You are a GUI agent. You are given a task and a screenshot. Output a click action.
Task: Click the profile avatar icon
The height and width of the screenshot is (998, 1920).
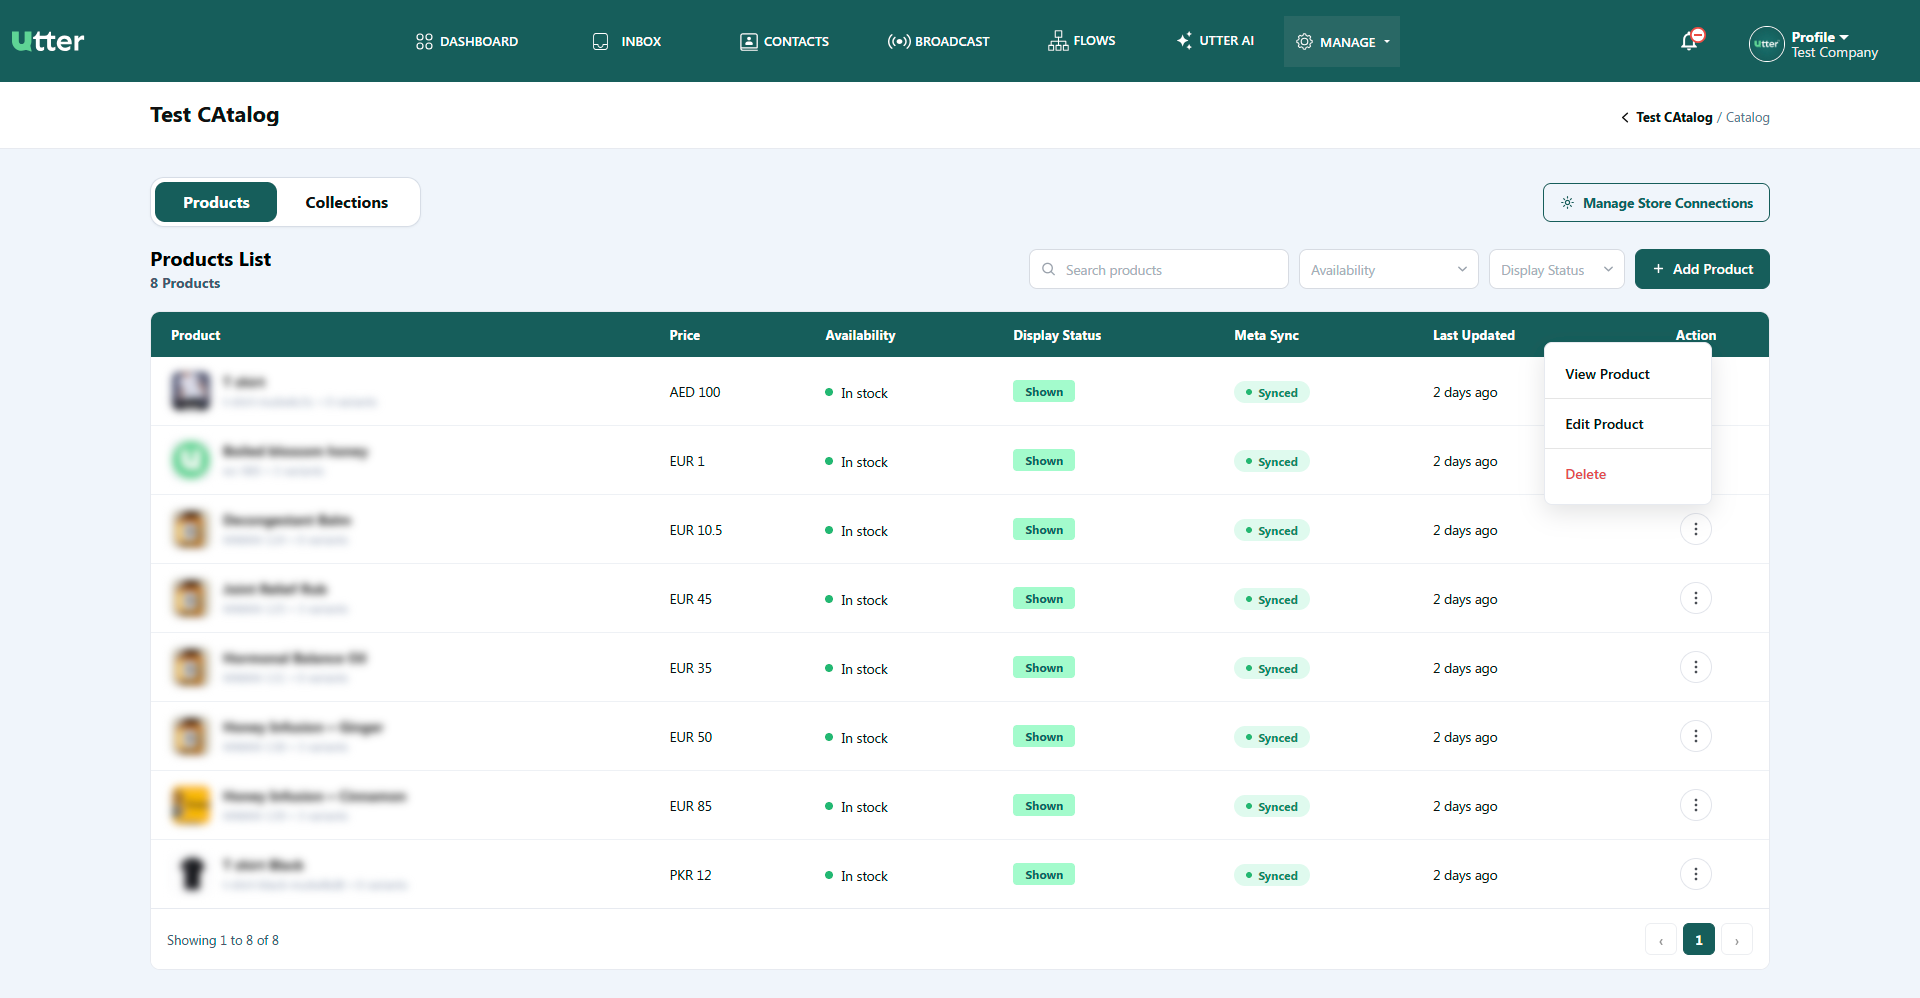(1766, 44)
